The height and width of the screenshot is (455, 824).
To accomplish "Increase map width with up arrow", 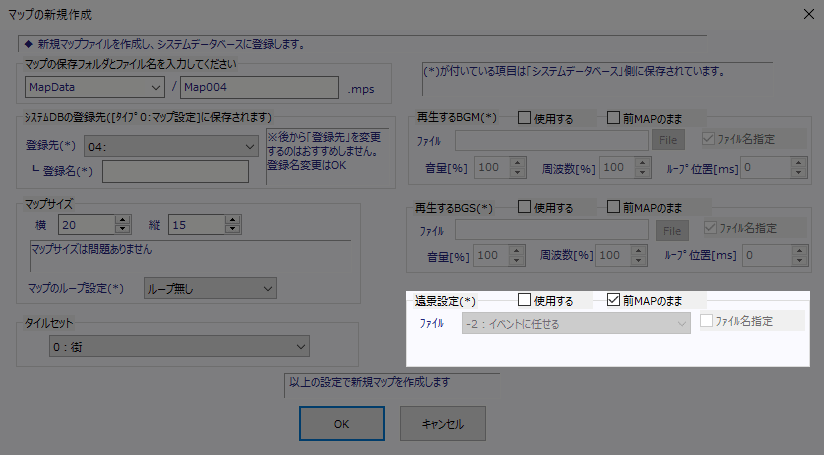I will [122, 220].
